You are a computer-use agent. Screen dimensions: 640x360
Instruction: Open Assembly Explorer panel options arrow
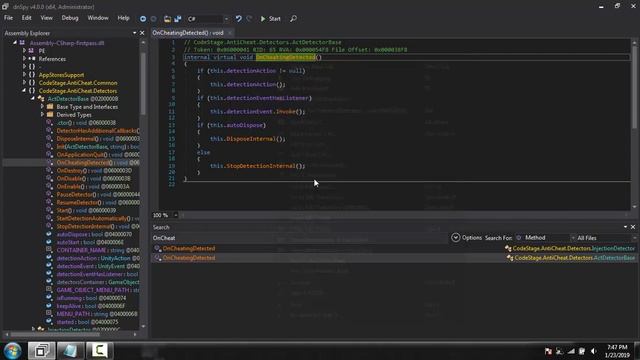click(x=135, y=33)
